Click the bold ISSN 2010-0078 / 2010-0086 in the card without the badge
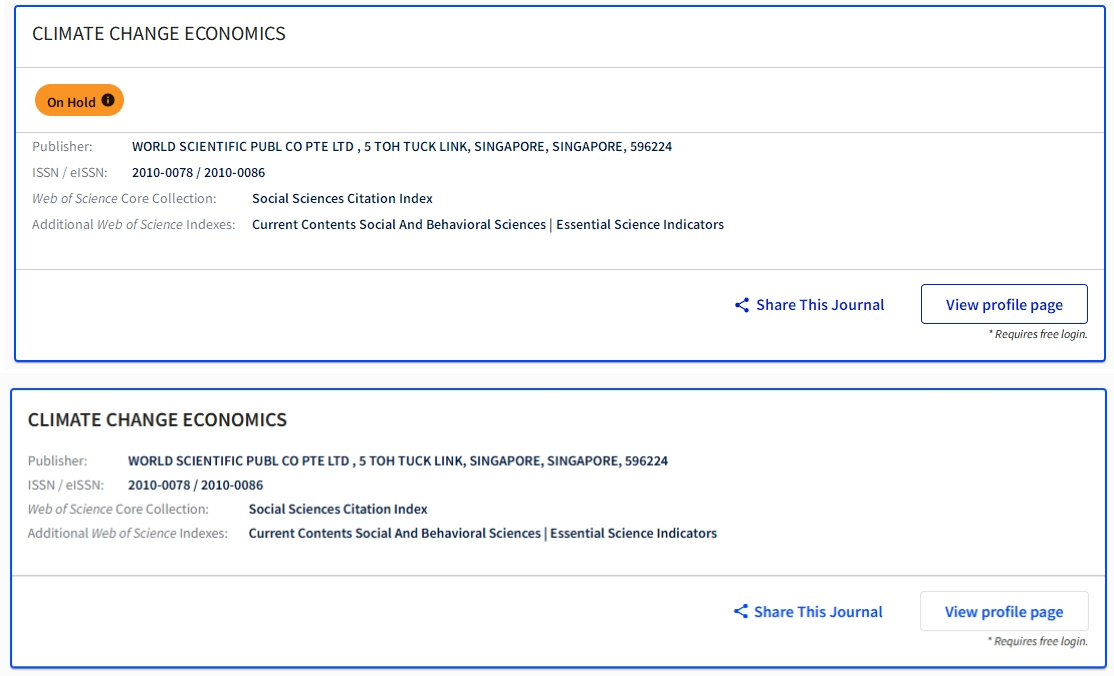Screen dimensions: 1114x676 [x=195, y=485]
